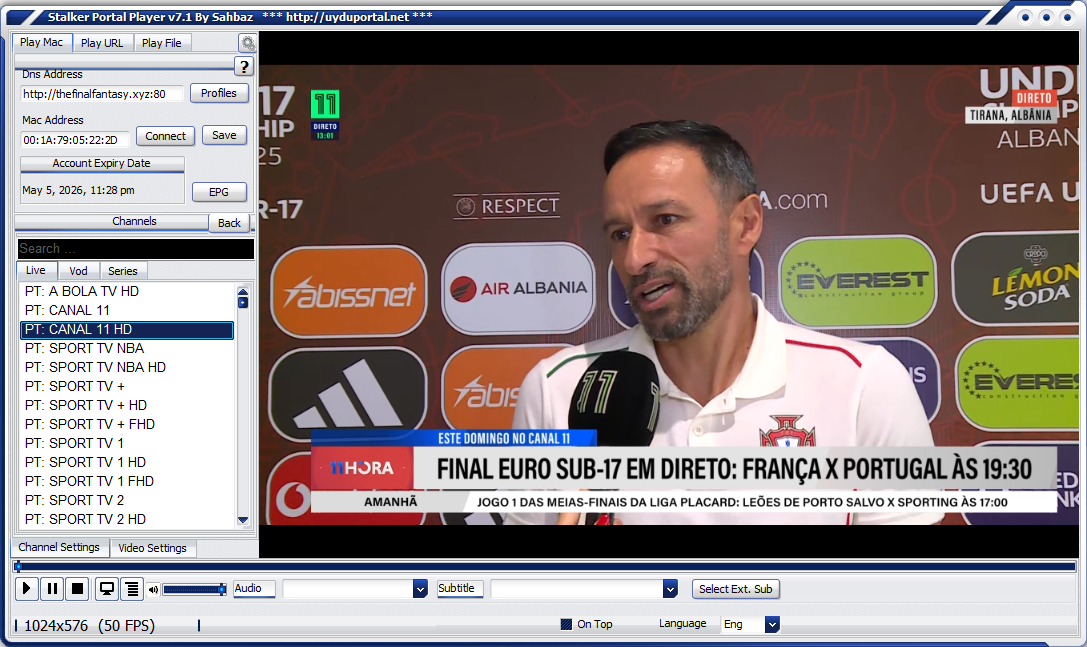Click the Profiles button
Screen dimensions: 1087x647
pos(218,93)
